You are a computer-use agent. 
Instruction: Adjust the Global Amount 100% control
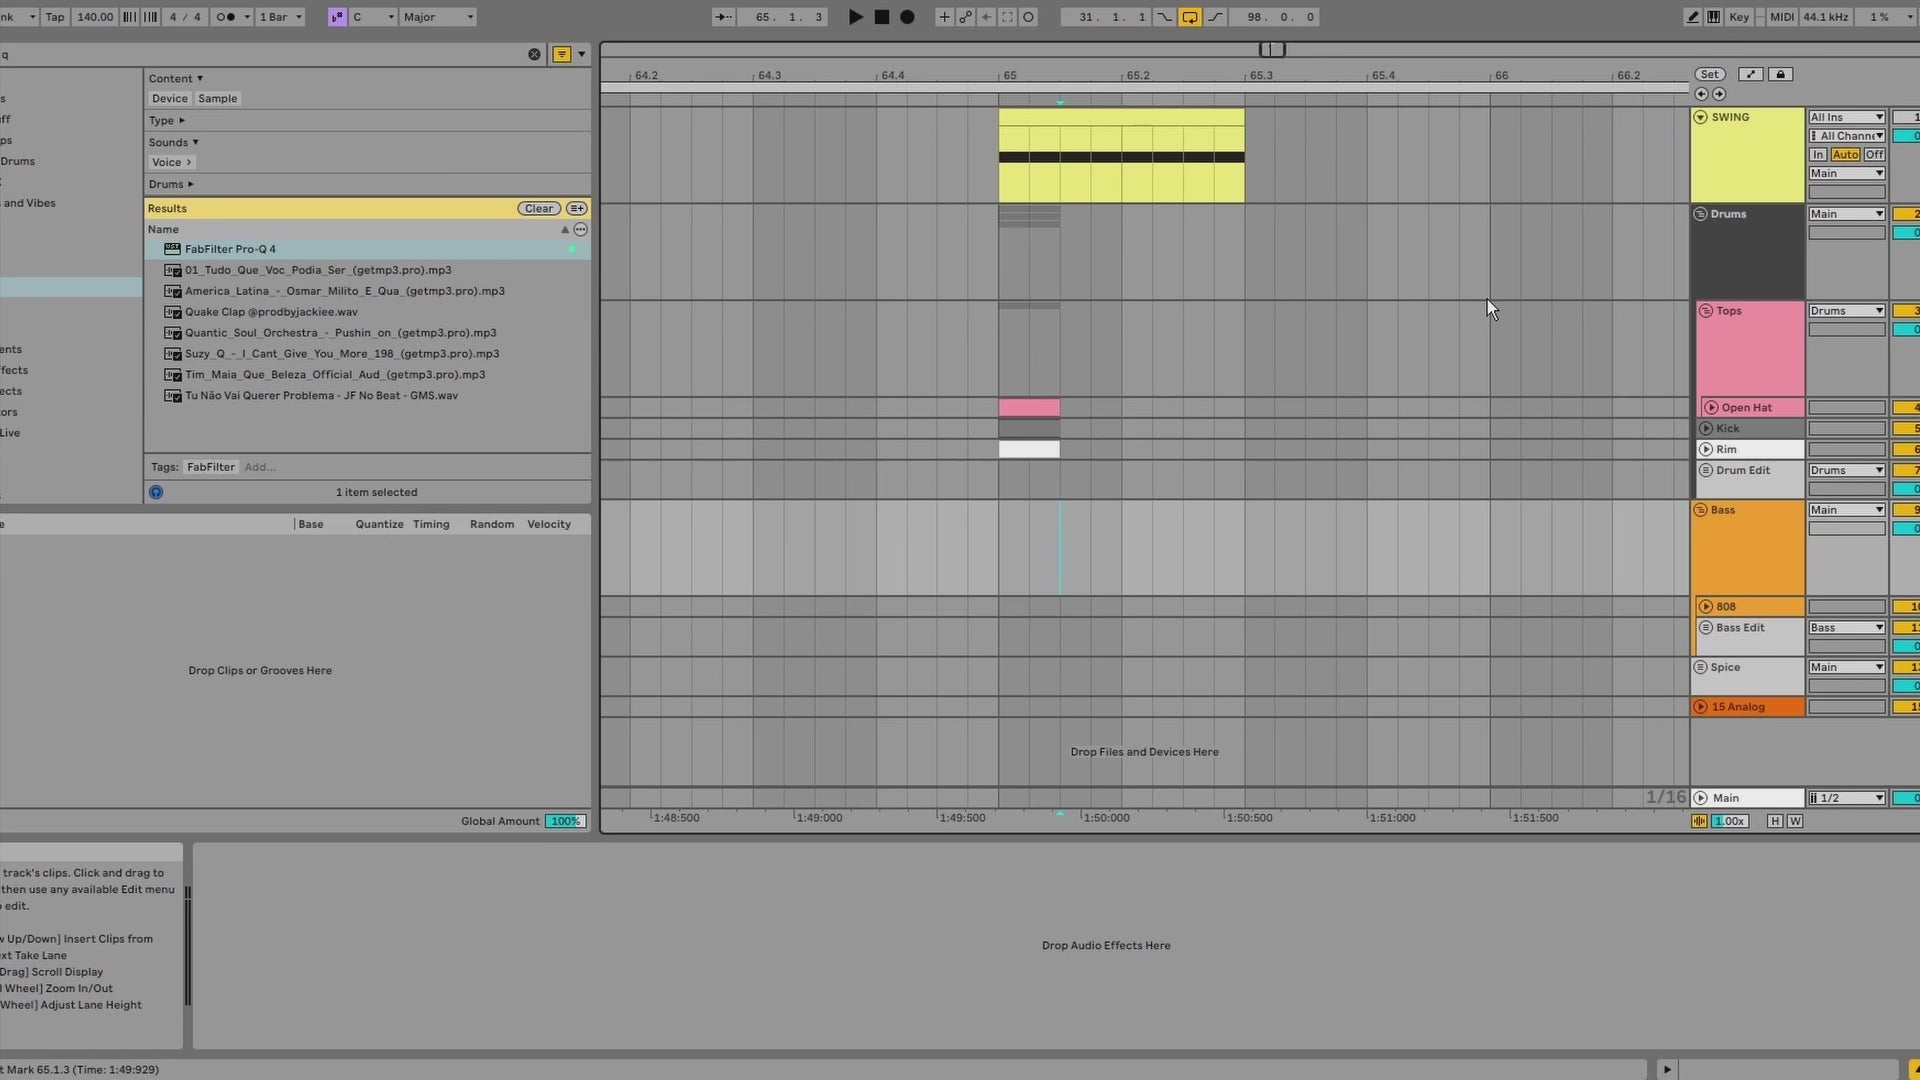click(565, 821)
